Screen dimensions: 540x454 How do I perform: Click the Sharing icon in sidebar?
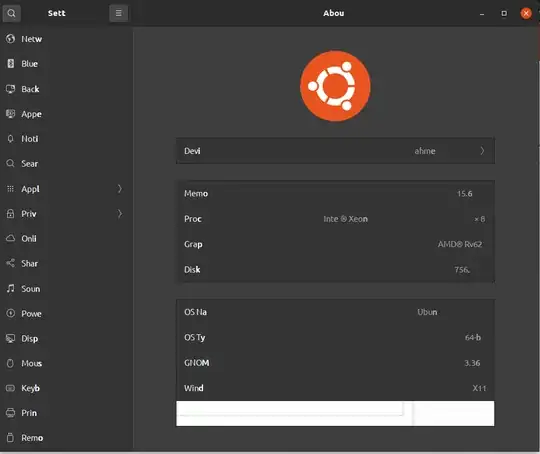pos(10,263)
